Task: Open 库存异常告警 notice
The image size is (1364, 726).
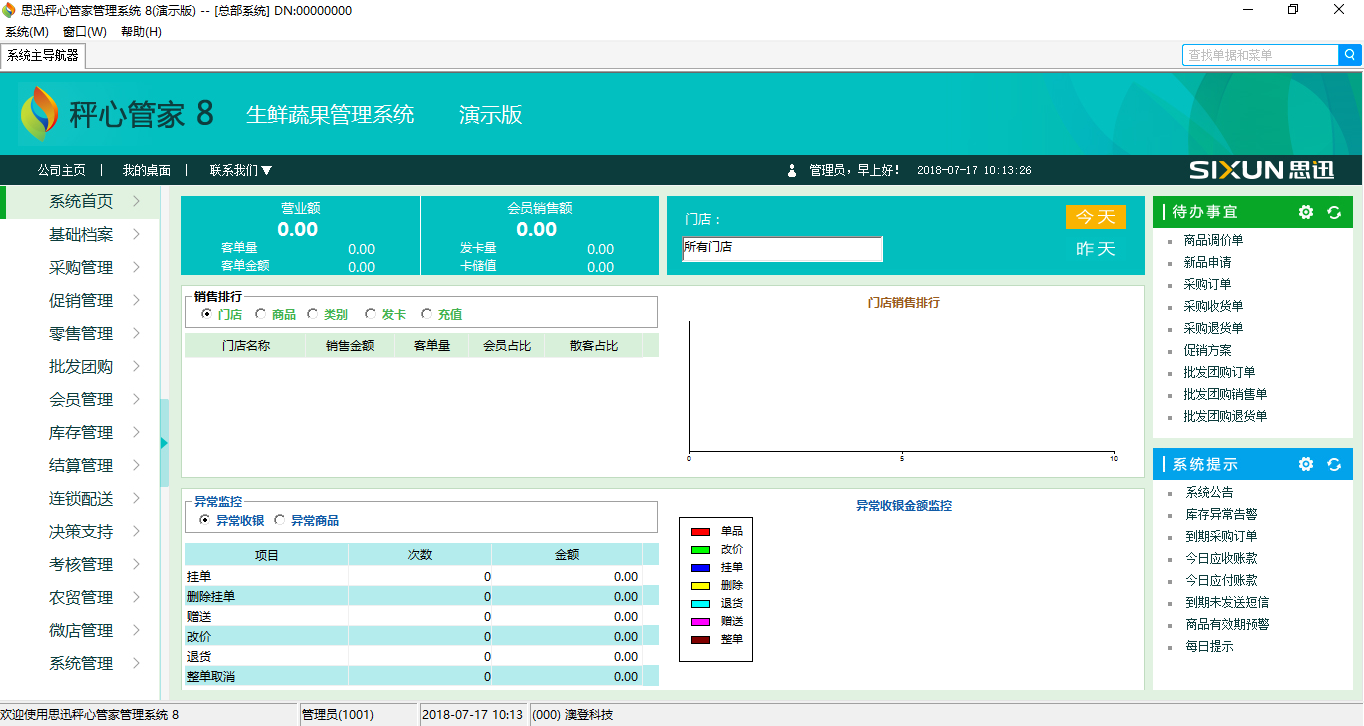Action: click(1221, 515)
